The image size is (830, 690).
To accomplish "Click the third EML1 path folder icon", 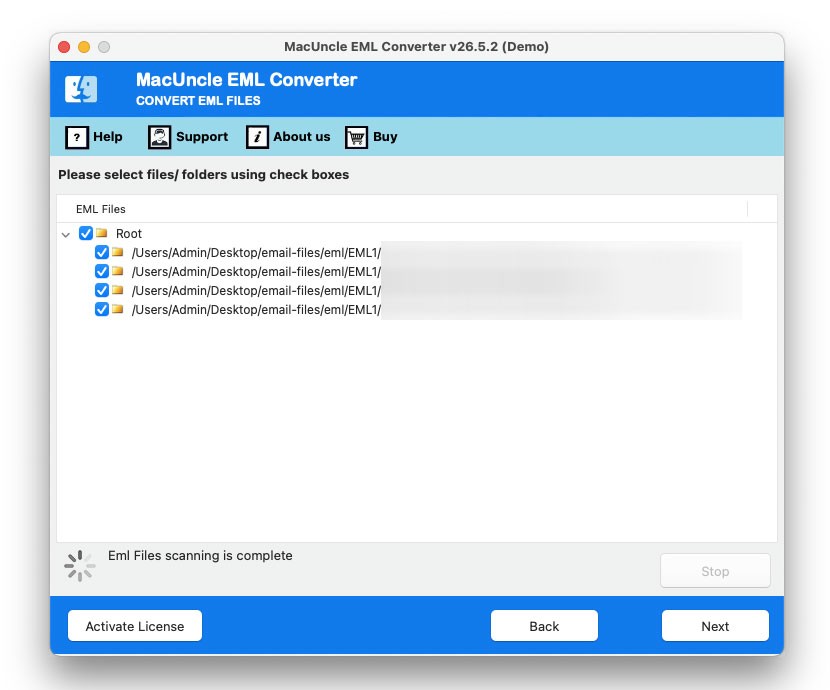I will [x=118, y=290].
